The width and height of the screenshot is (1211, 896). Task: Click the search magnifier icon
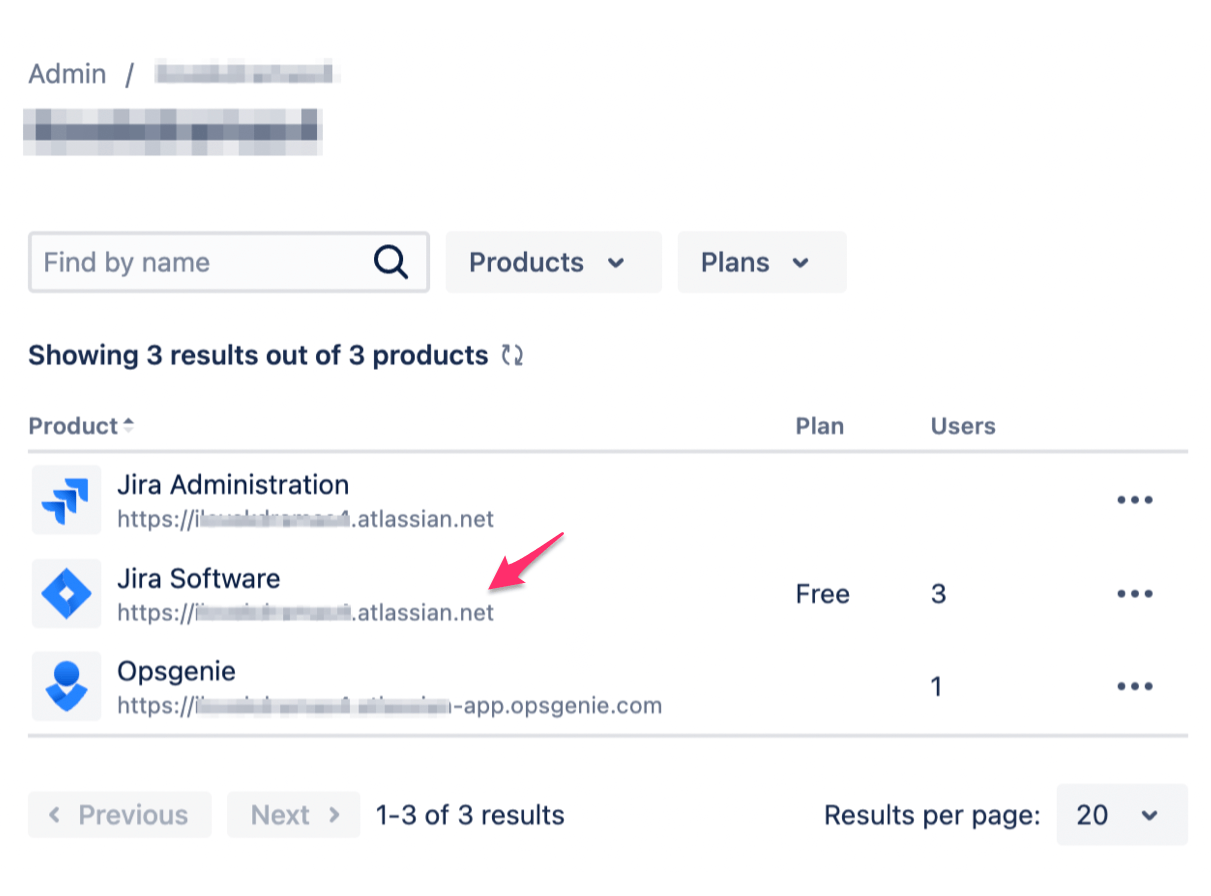(x=391, y=263)
